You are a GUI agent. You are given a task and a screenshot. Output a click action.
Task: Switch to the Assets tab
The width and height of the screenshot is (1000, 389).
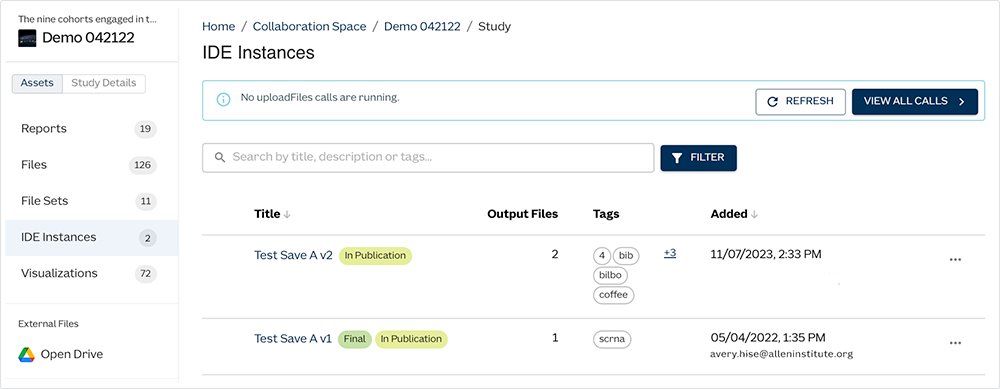point(38,84)
